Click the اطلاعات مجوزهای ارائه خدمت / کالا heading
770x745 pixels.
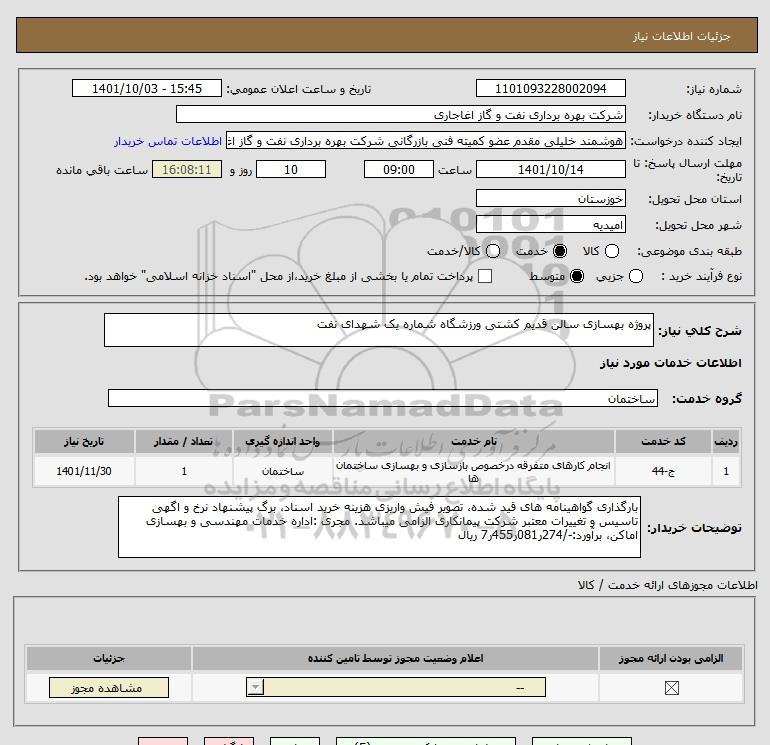coord(668,585)
